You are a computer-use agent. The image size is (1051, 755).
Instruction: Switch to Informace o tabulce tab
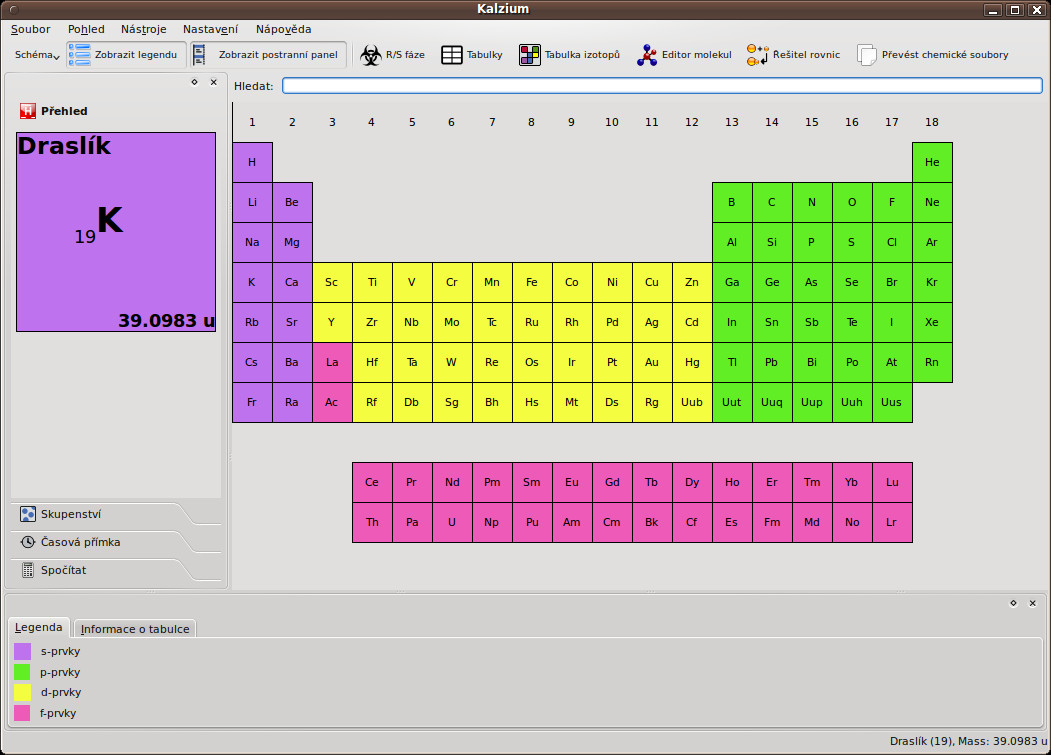click(135, 629)
